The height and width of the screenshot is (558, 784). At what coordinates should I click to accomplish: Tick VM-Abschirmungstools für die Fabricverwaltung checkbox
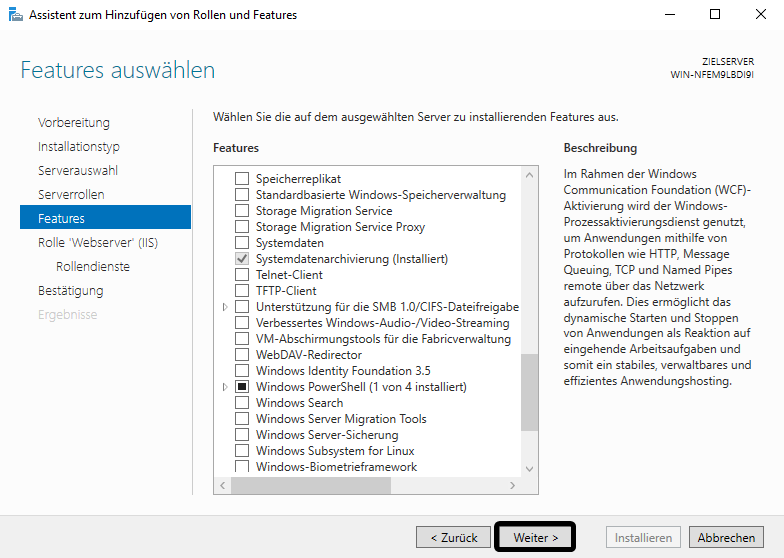242,338
